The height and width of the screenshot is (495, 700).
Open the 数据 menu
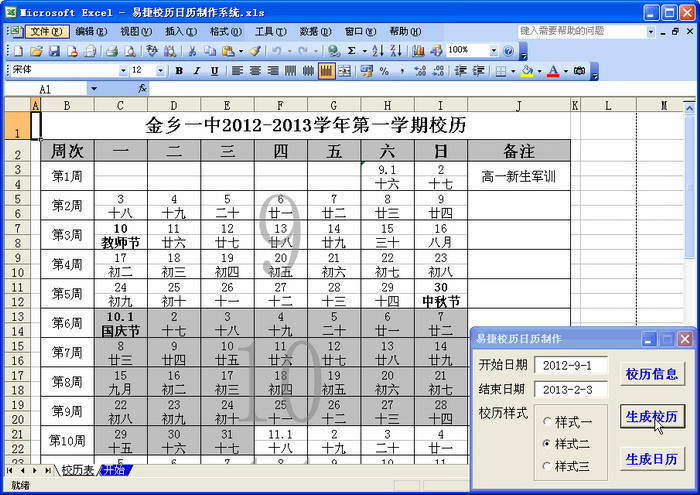pyautogui.click(x=315, y=32)
